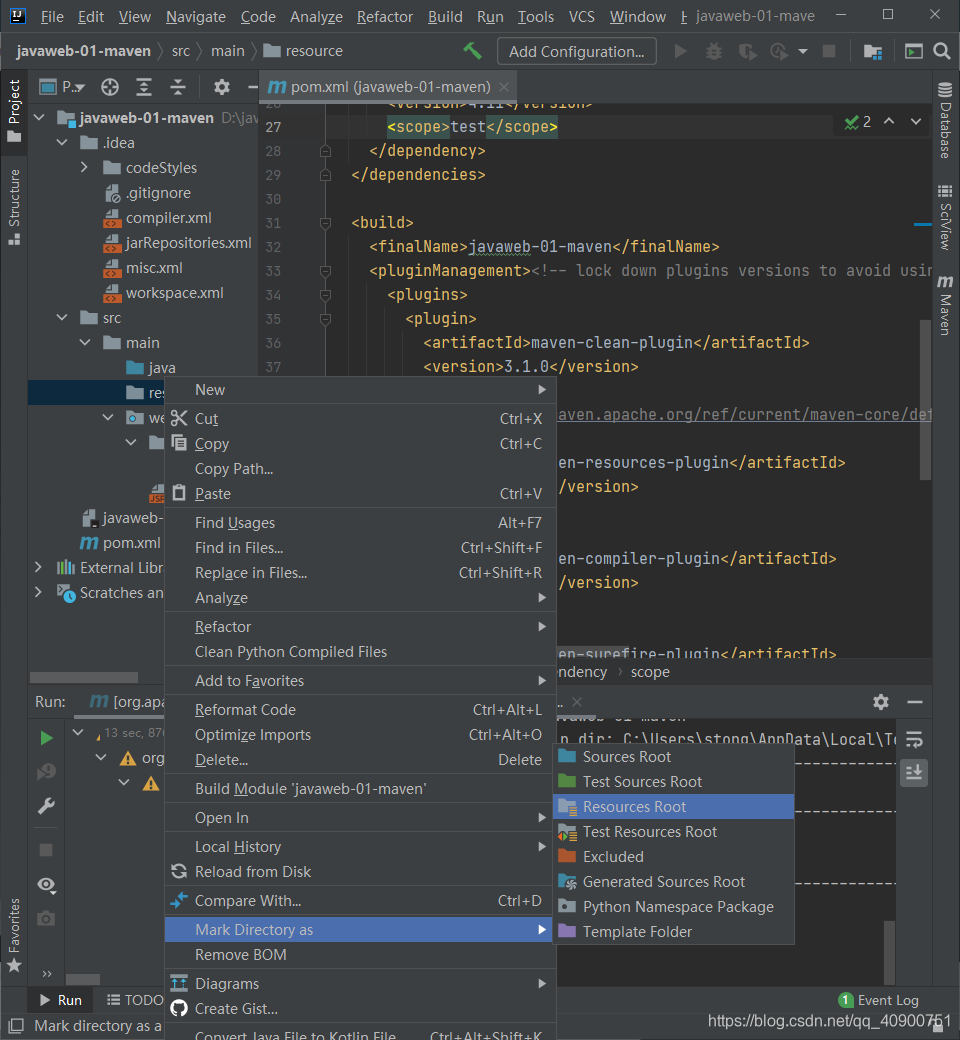Click the green Rerun icon in Run panel
Image resolution: width=960 pixels, height=1040 pixels.
(x=46, y=738)
